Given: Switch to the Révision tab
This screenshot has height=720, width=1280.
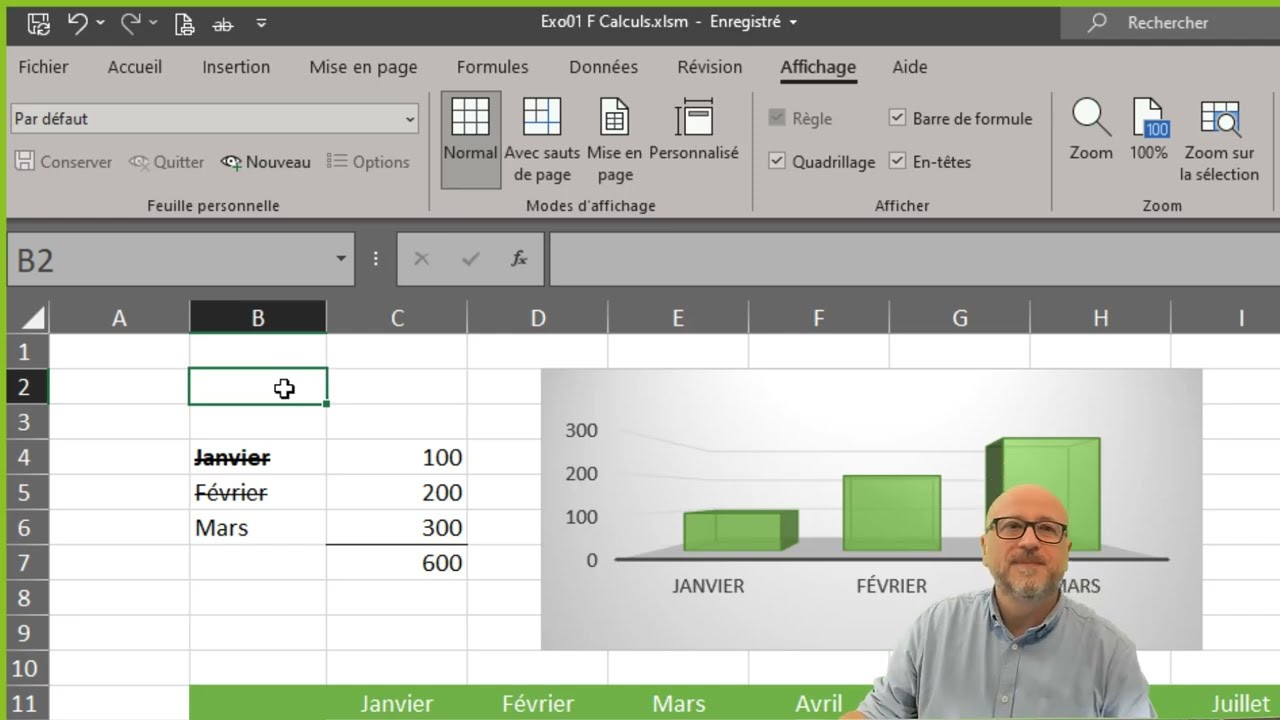Looking at the screenshot, I should pos(710,67).
